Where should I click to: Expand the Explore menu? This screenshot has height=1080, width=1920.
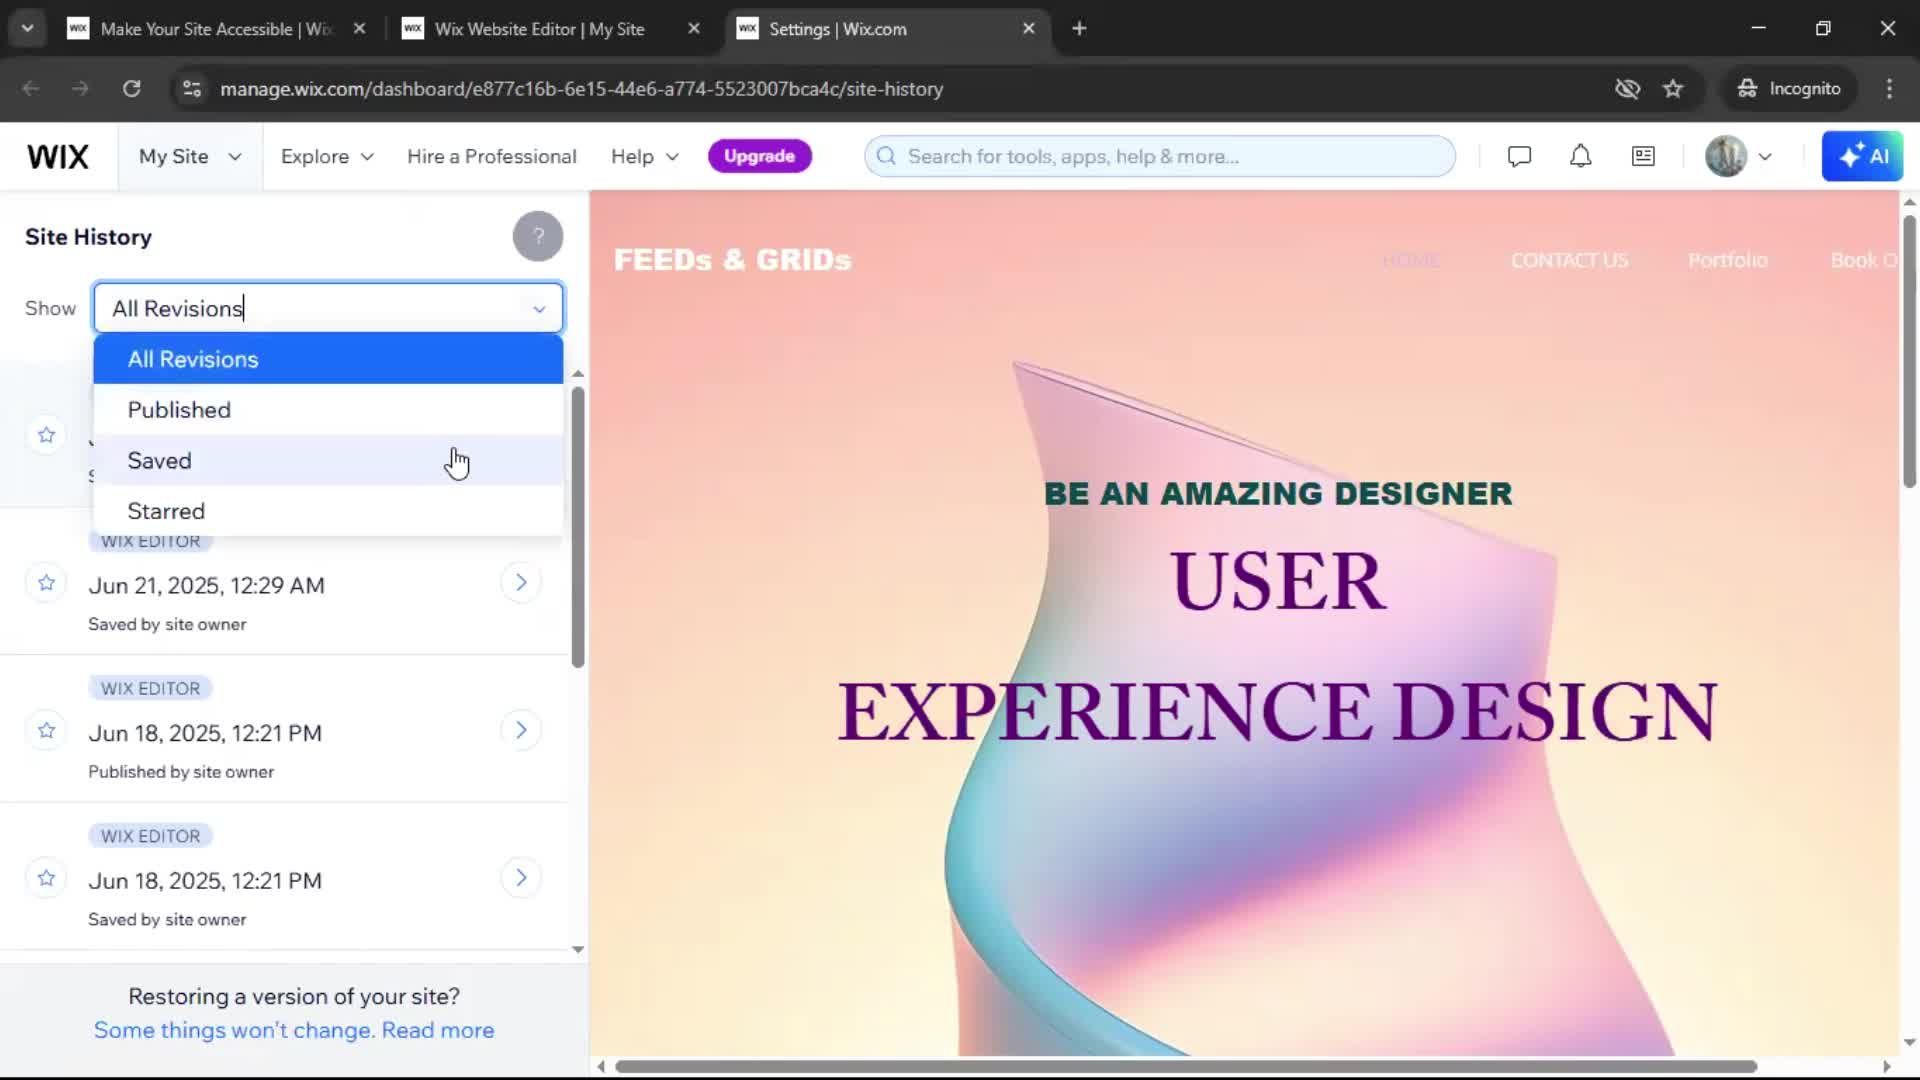(327, 157)
